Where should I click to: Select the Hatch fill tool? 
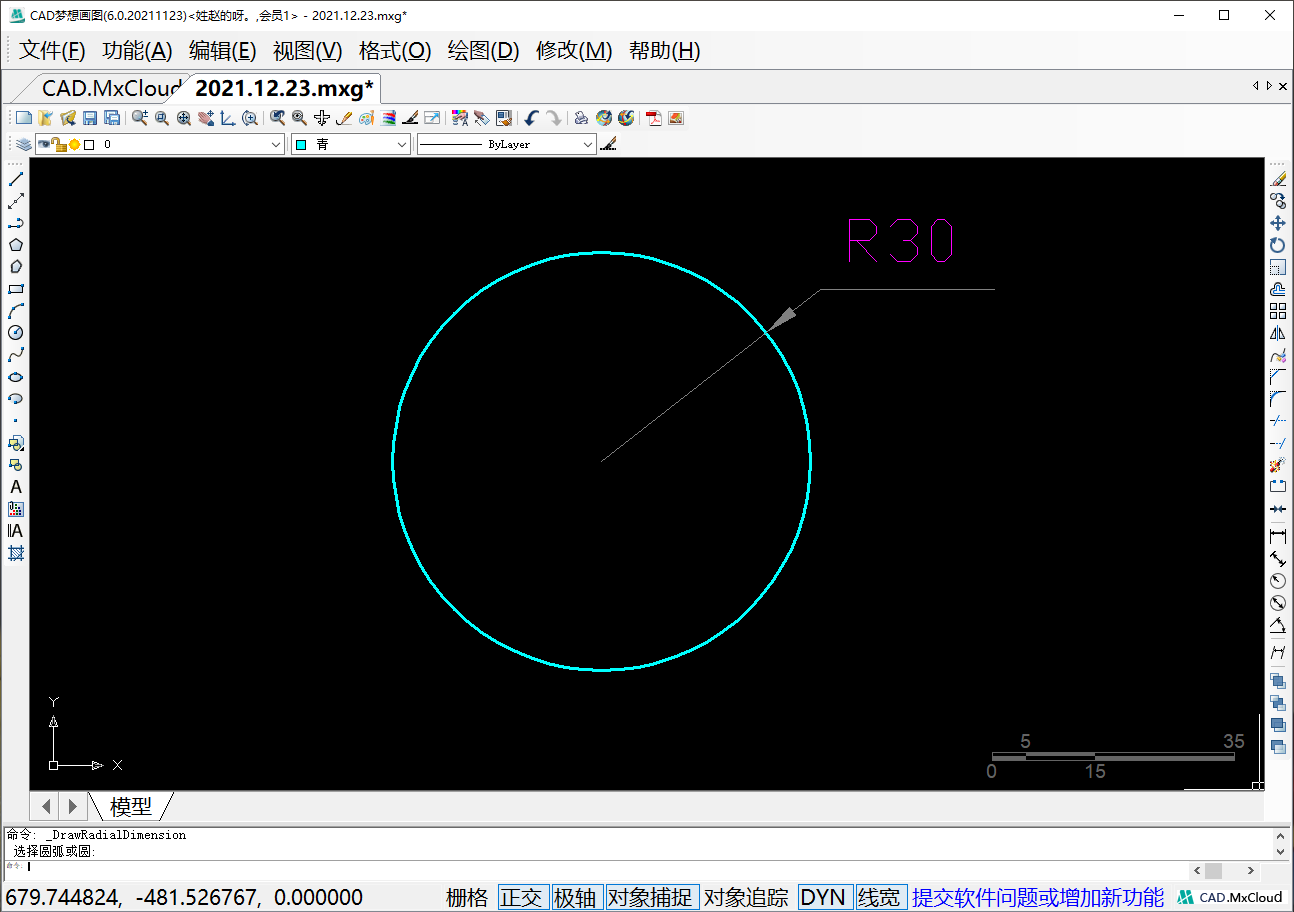(16, 553)
